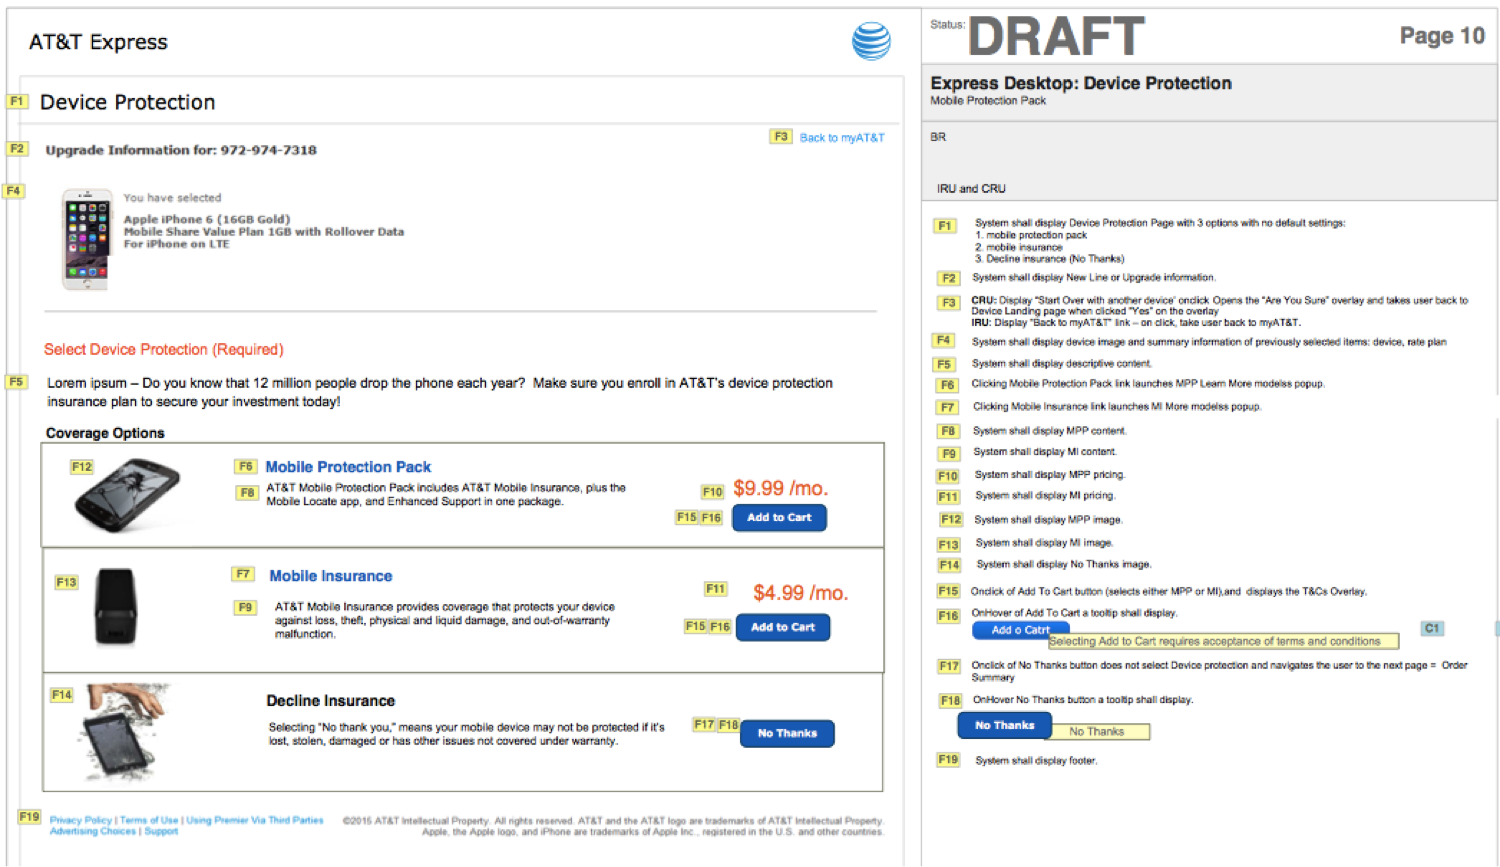
Task: Click "System shall display descriptive content." requirement
Action: (1062, 364)
